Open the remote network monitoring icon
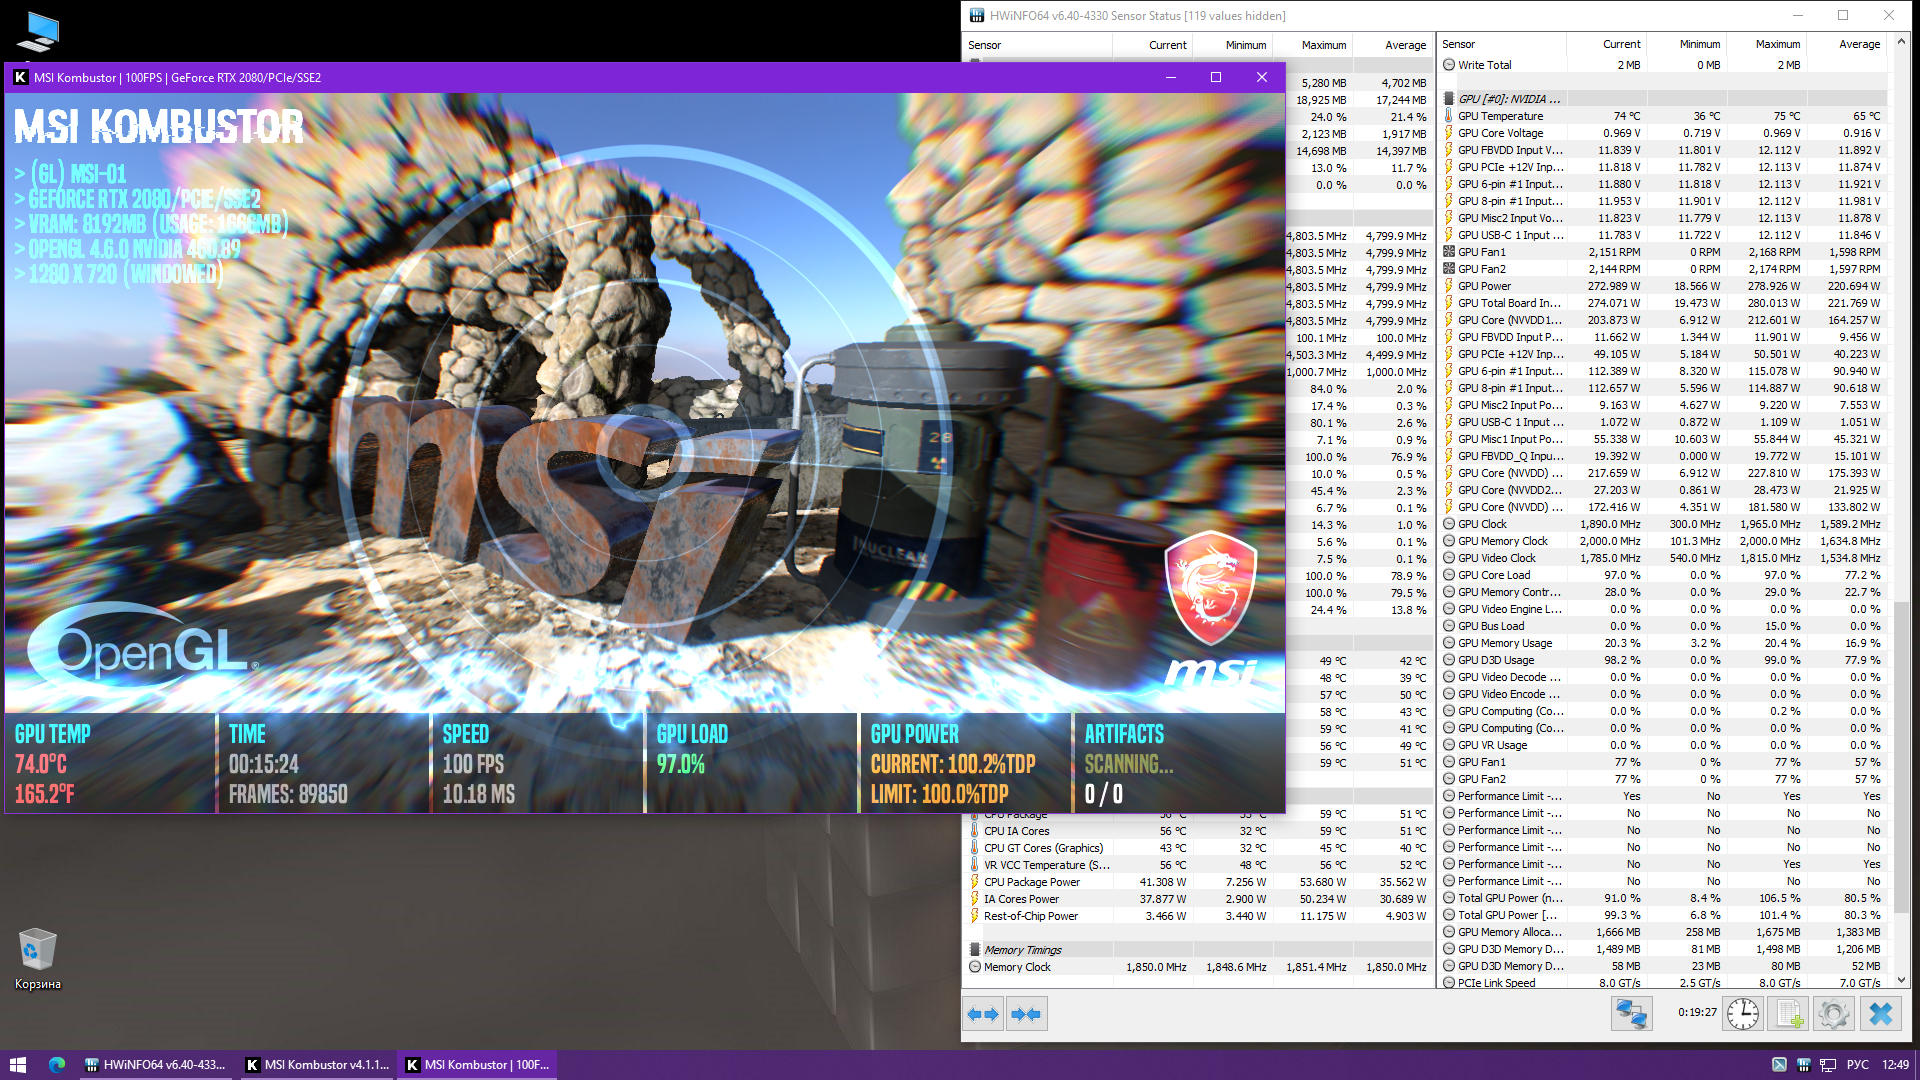1920x1080 pixels. point(1631,1014)
